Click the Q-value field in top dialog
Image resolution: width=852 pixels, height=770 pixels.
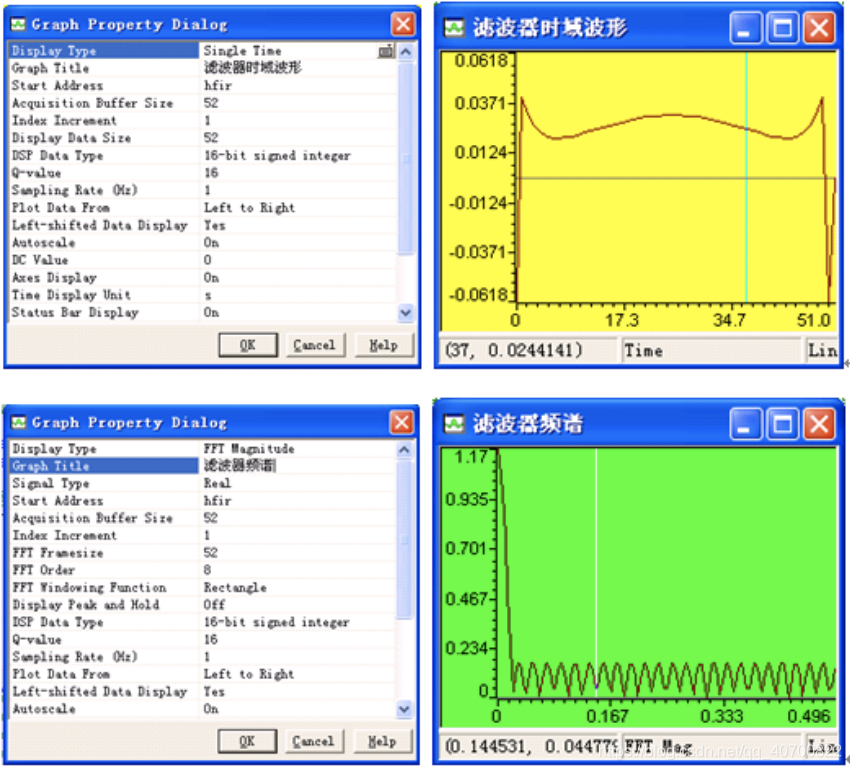click(298, 173)
